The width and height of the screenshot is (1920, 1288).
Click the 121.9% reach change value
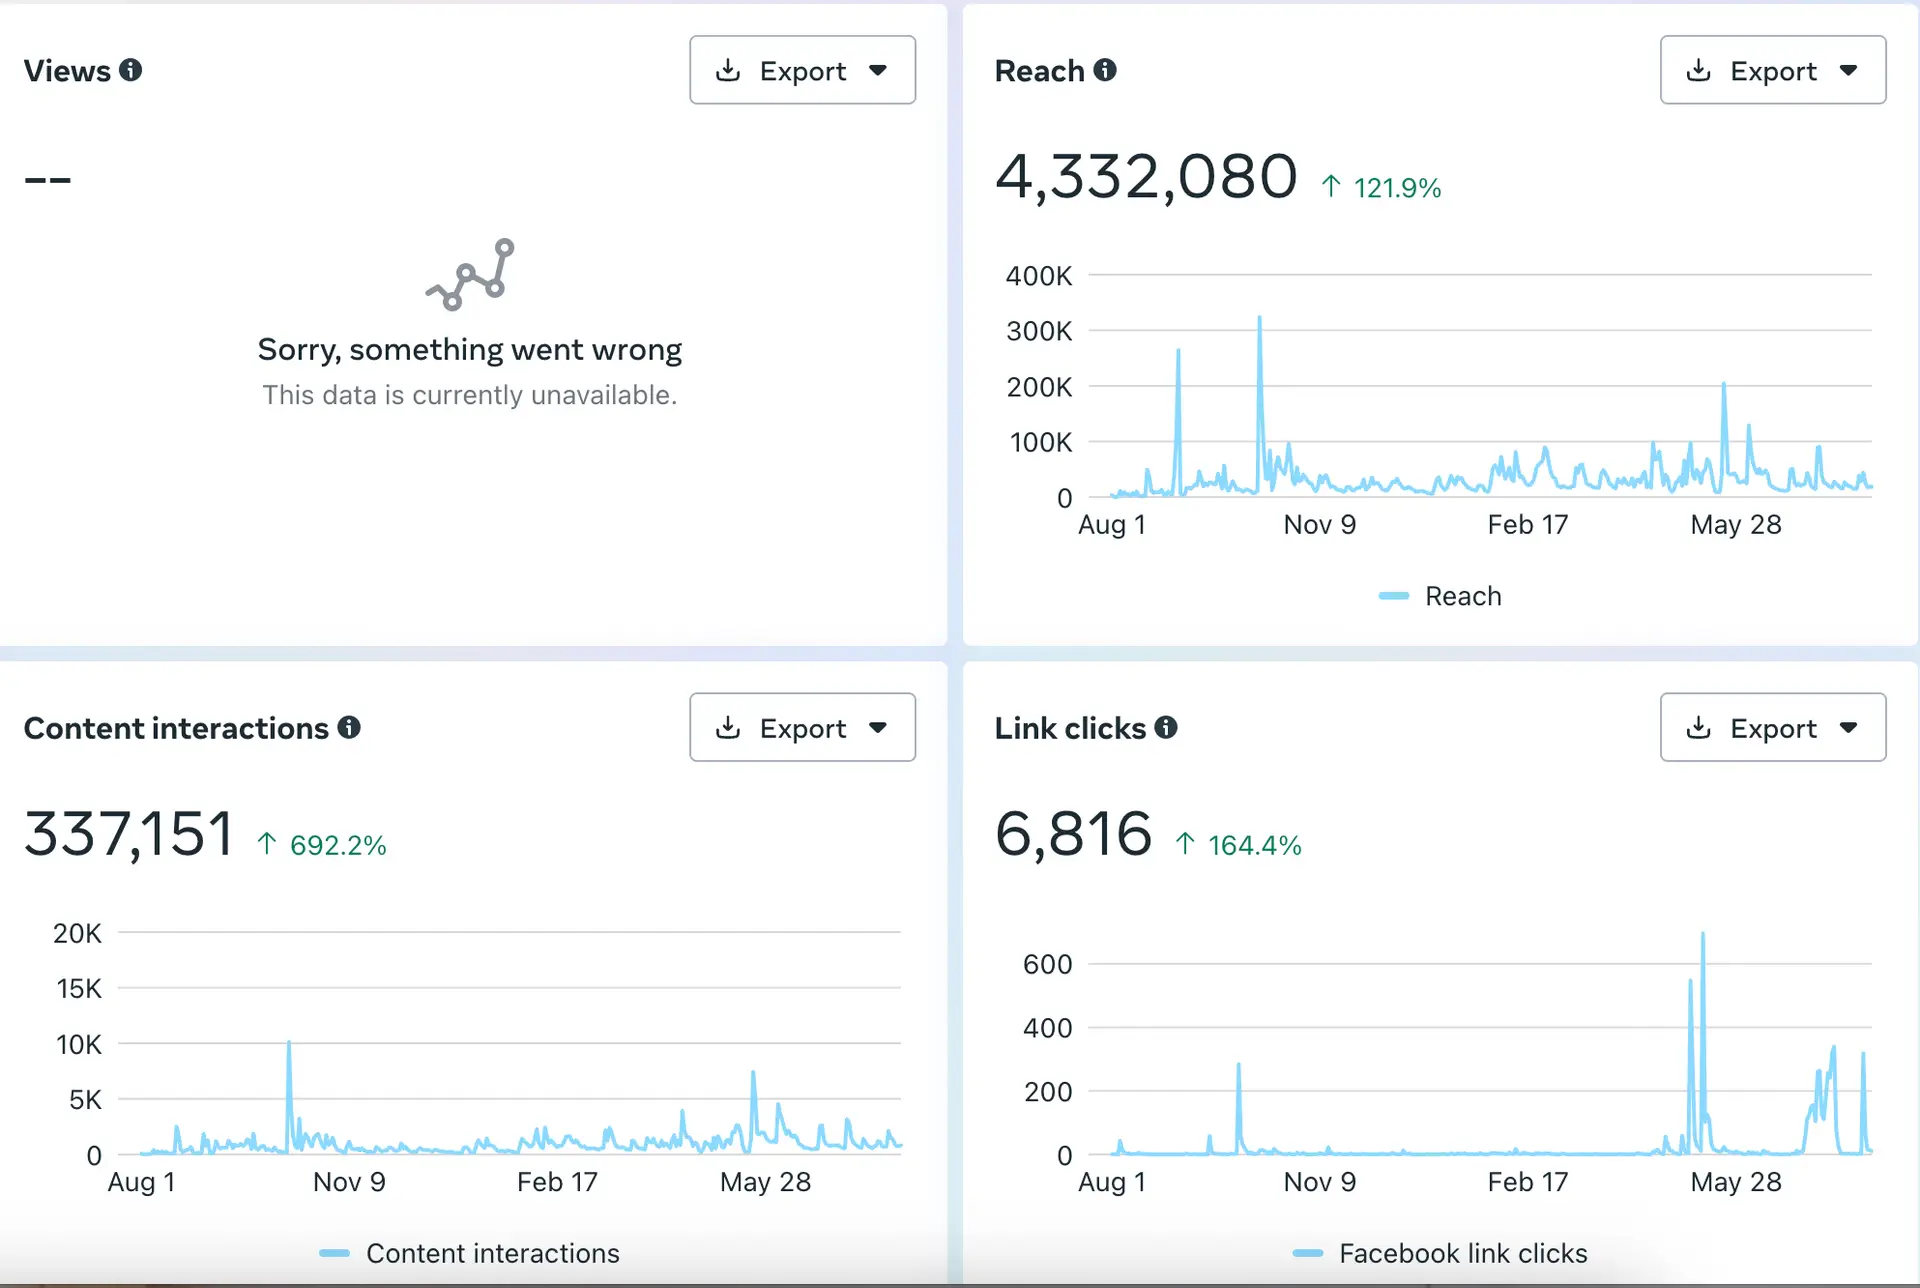[1397, 188]
